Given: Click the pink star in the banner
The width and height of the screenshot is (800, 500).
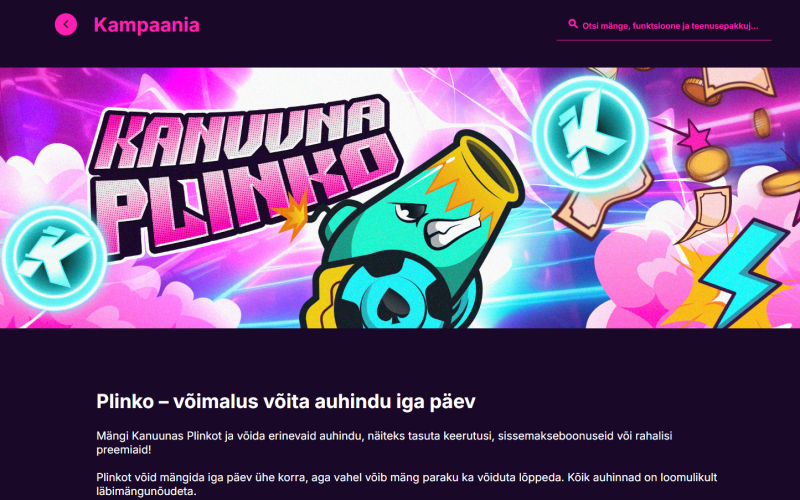Looking at the screenshot, I should [693, 136].
